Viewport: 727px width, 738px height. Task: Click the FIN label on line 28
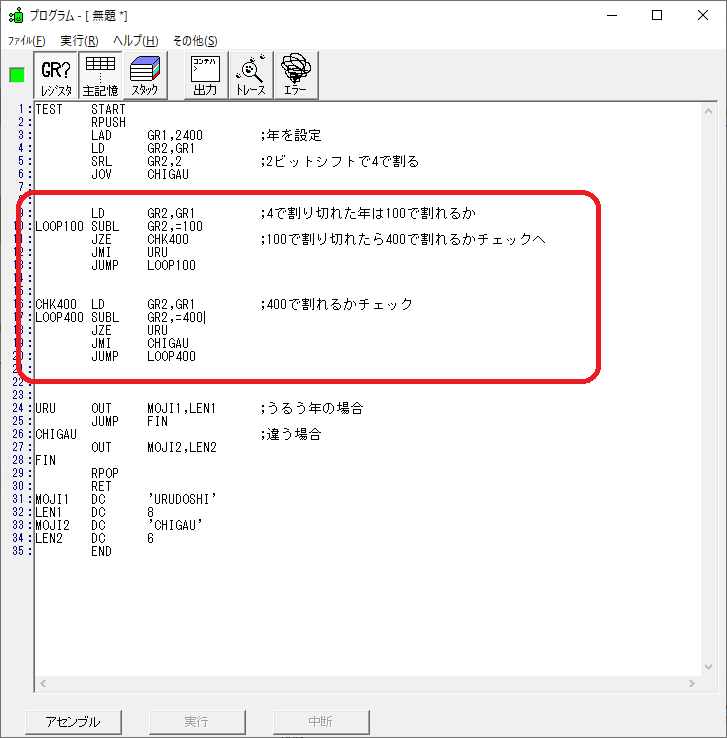tap(46, 460)
